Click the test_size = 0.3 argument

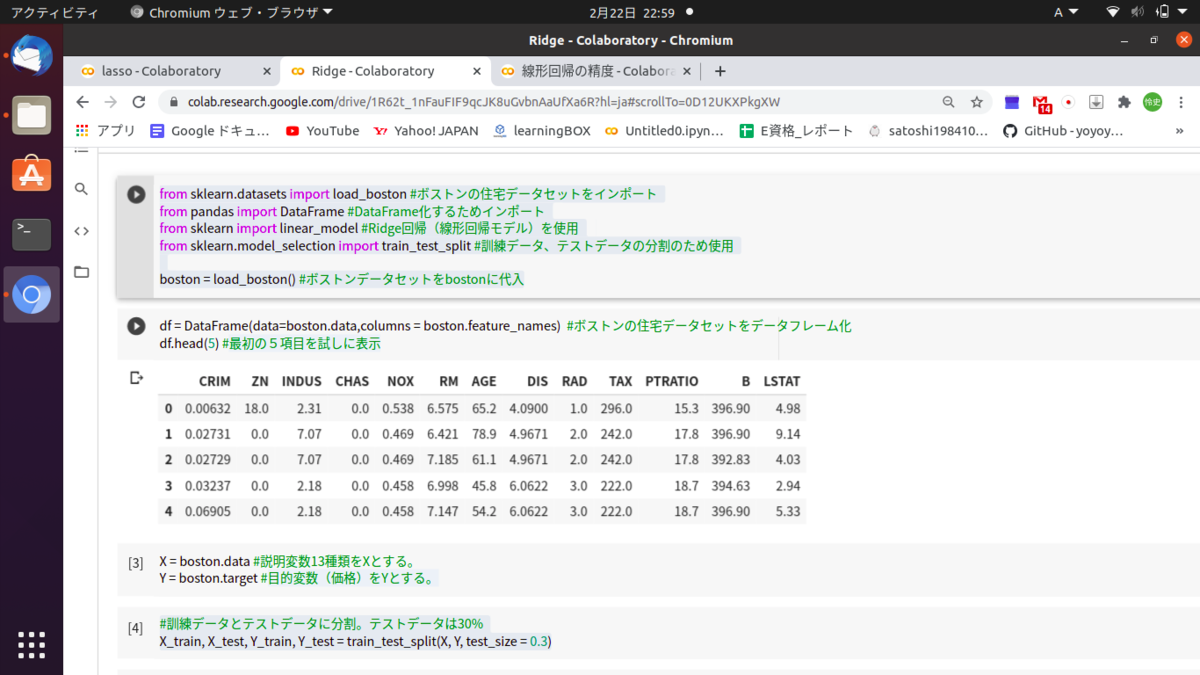[508, 640]
